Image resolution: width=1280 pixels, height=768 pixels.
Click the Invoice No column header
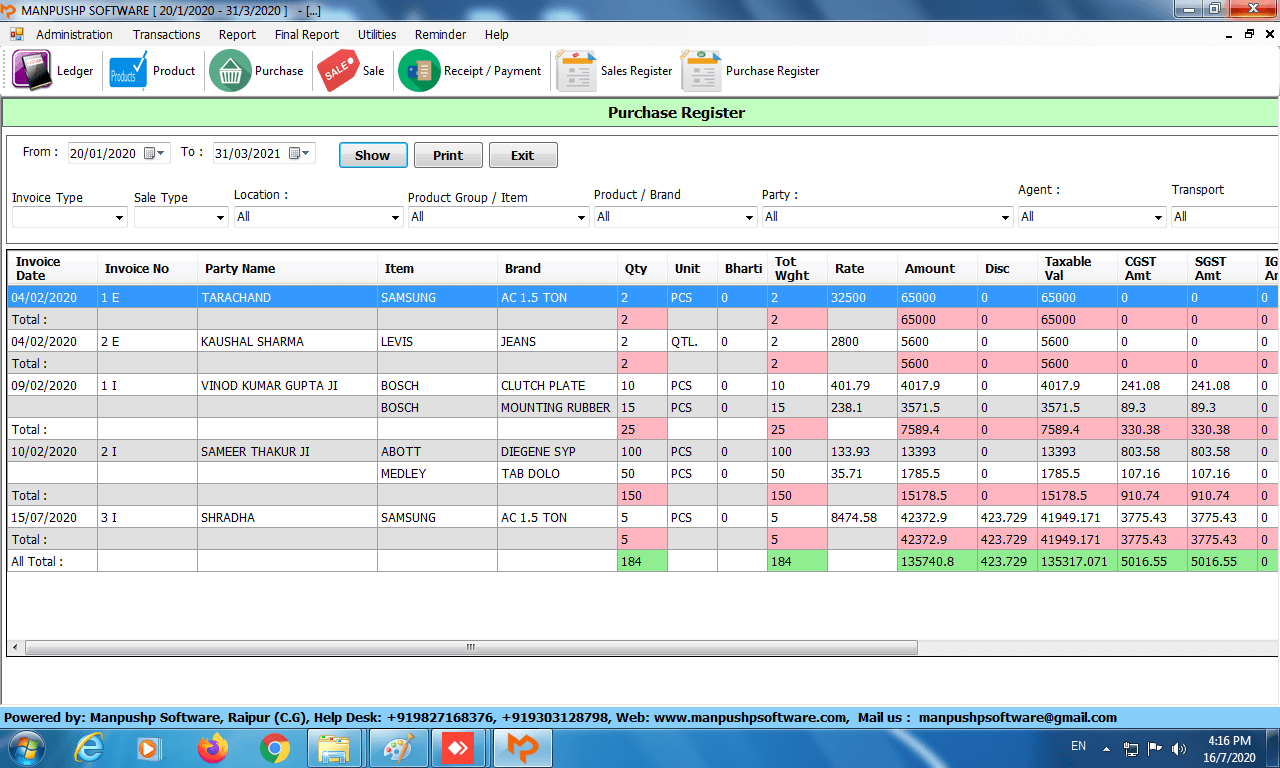coord(147,269)
